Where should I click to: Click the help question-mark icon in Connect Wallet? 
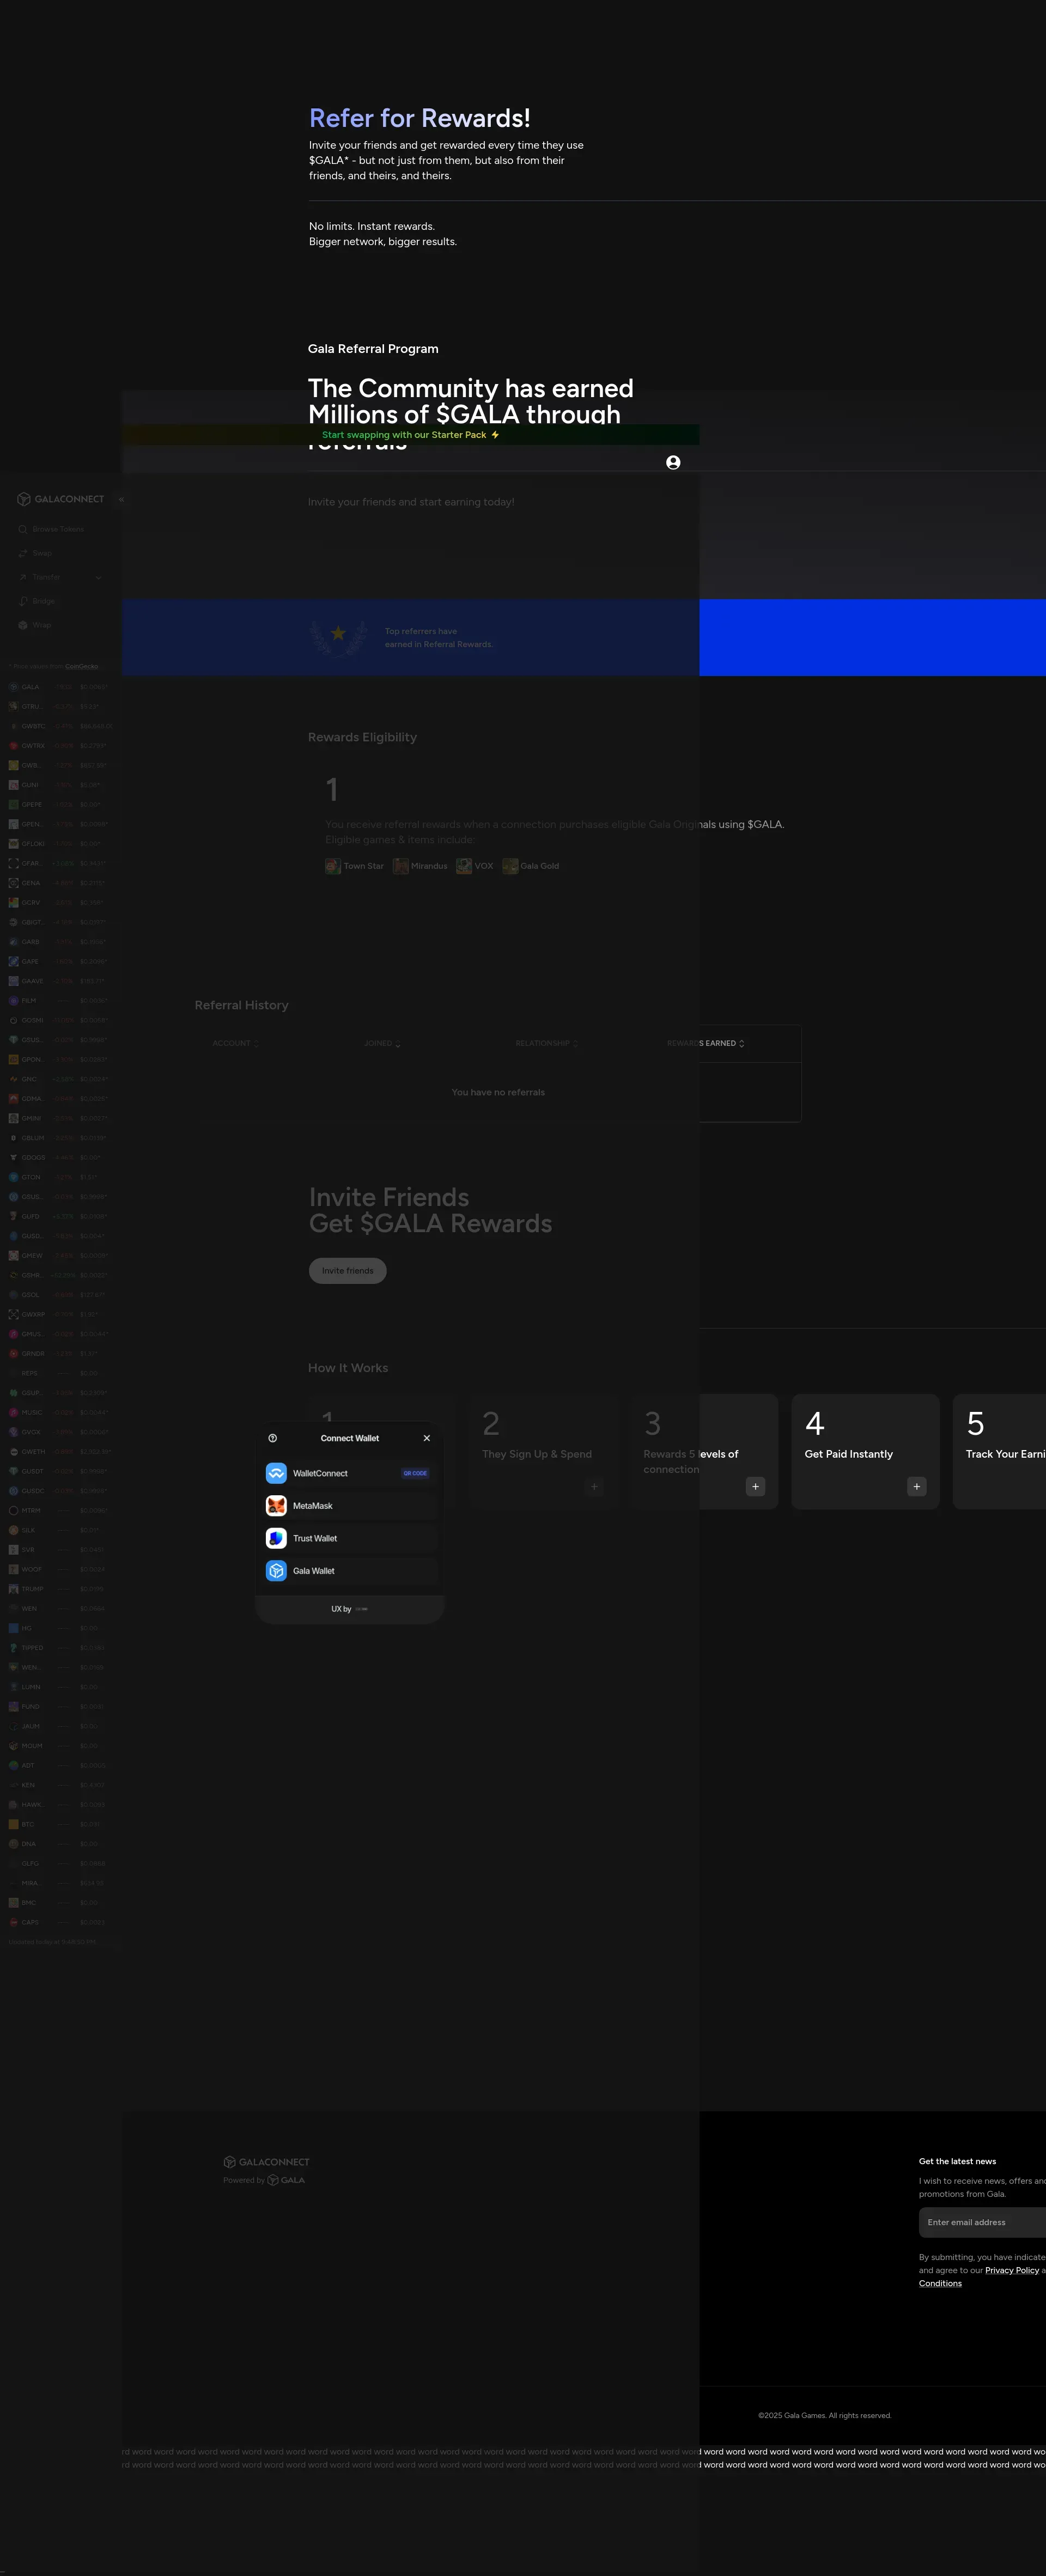273,1438
